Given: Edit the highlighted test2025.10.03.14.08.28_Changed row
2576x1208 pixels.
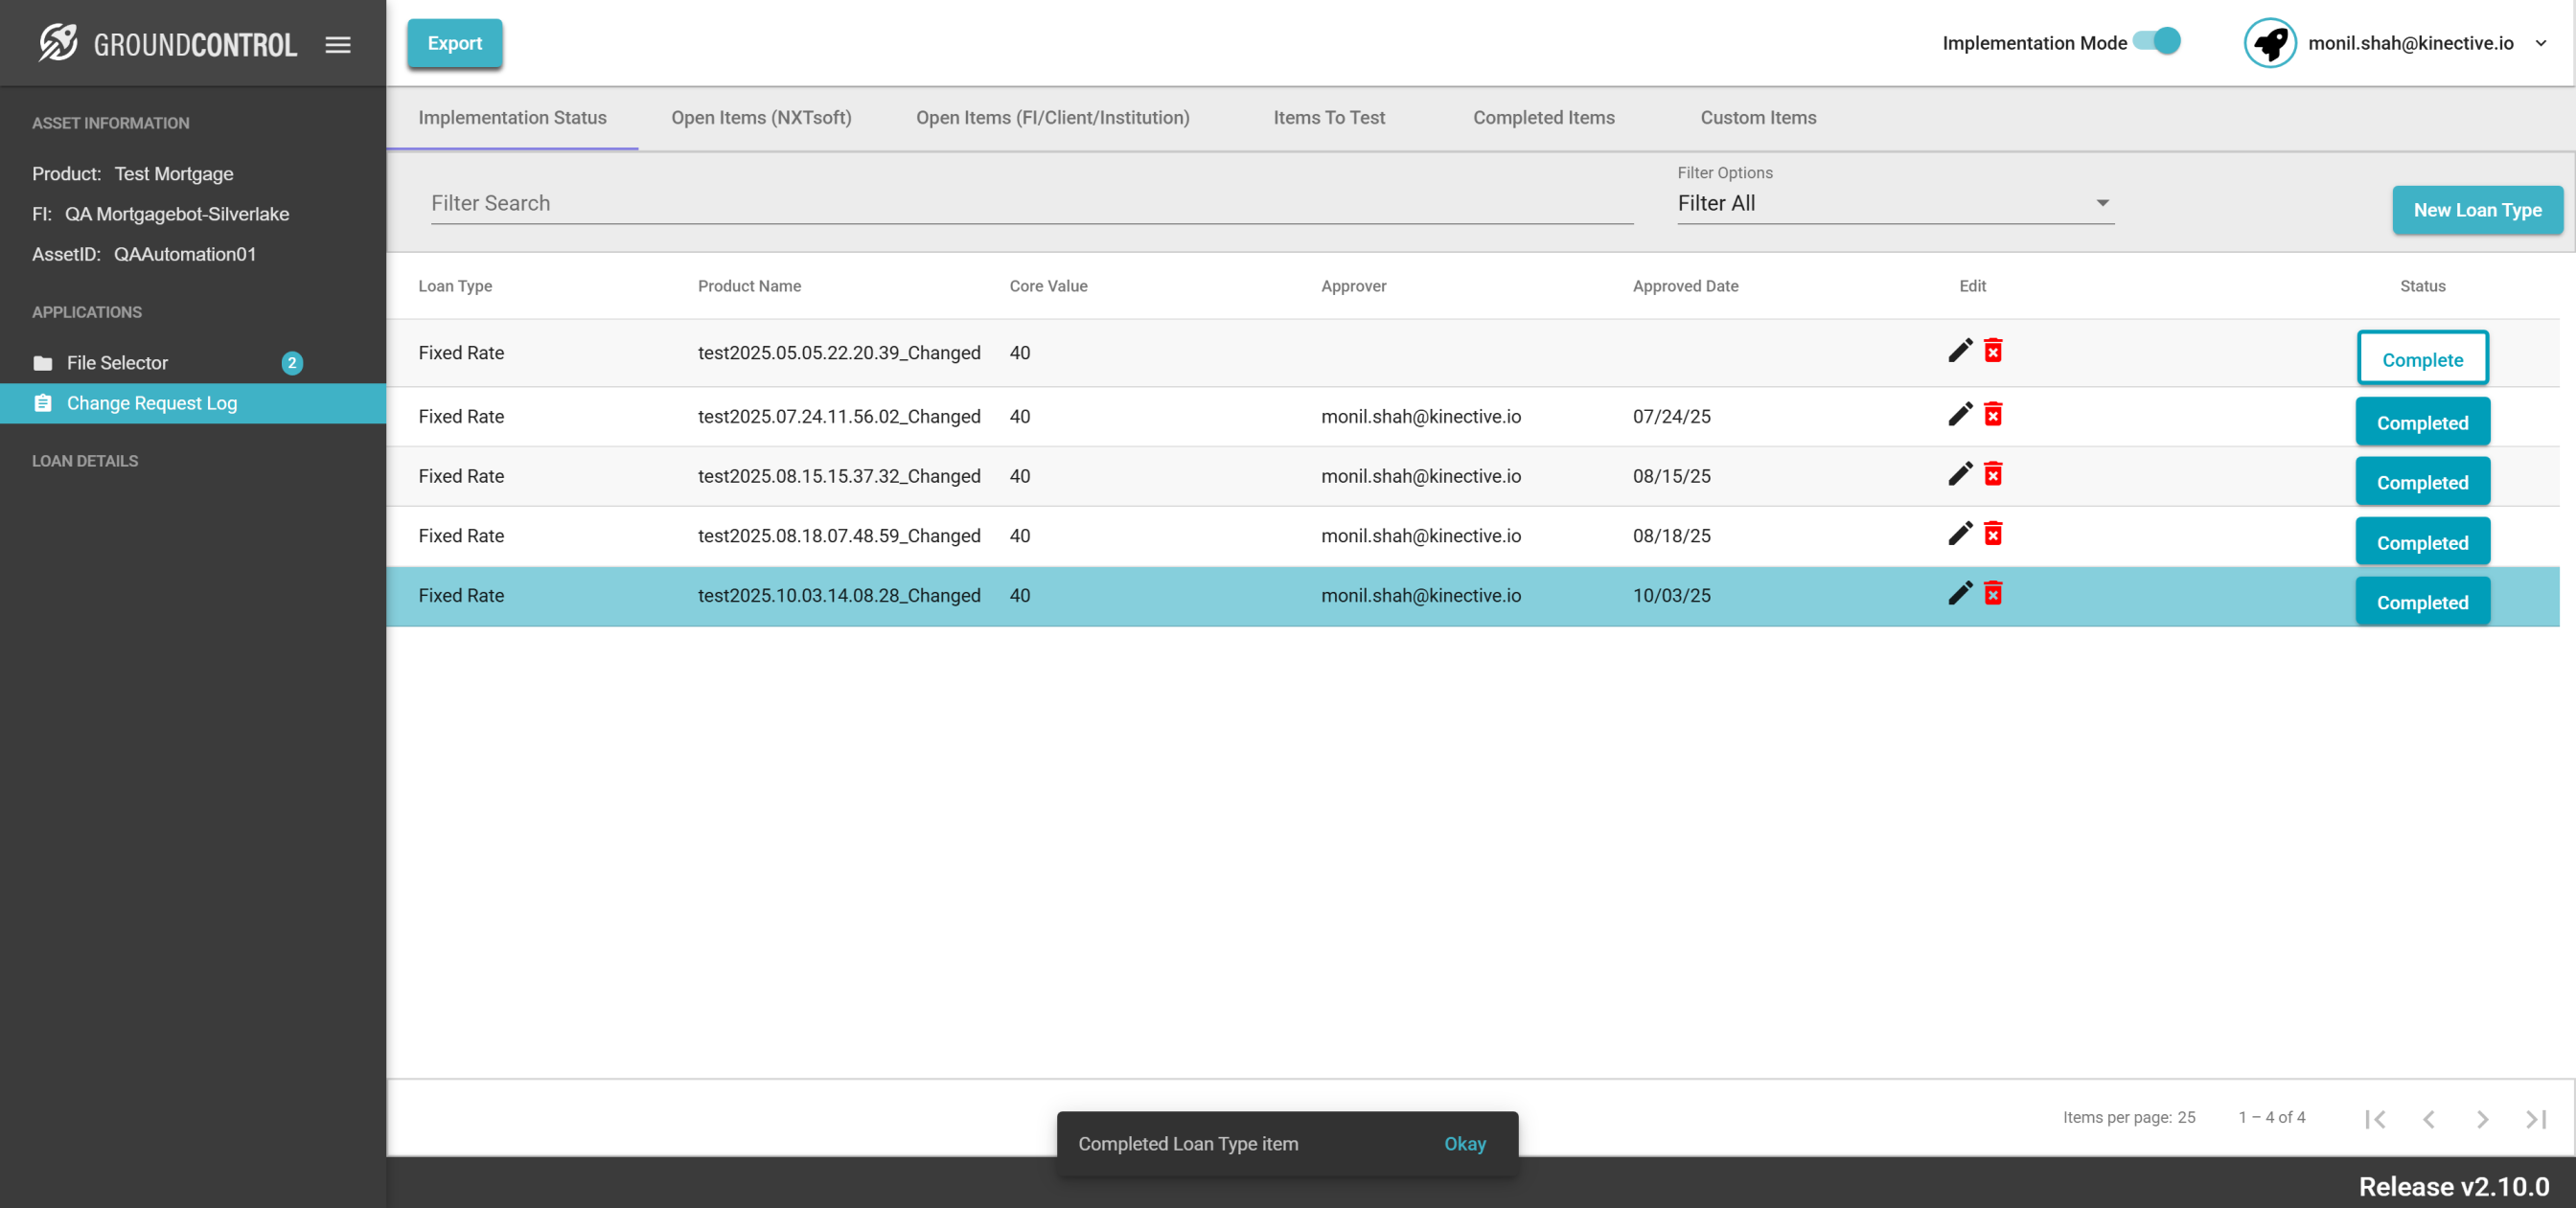Looking at the screenshot, I should (1960, 594).
